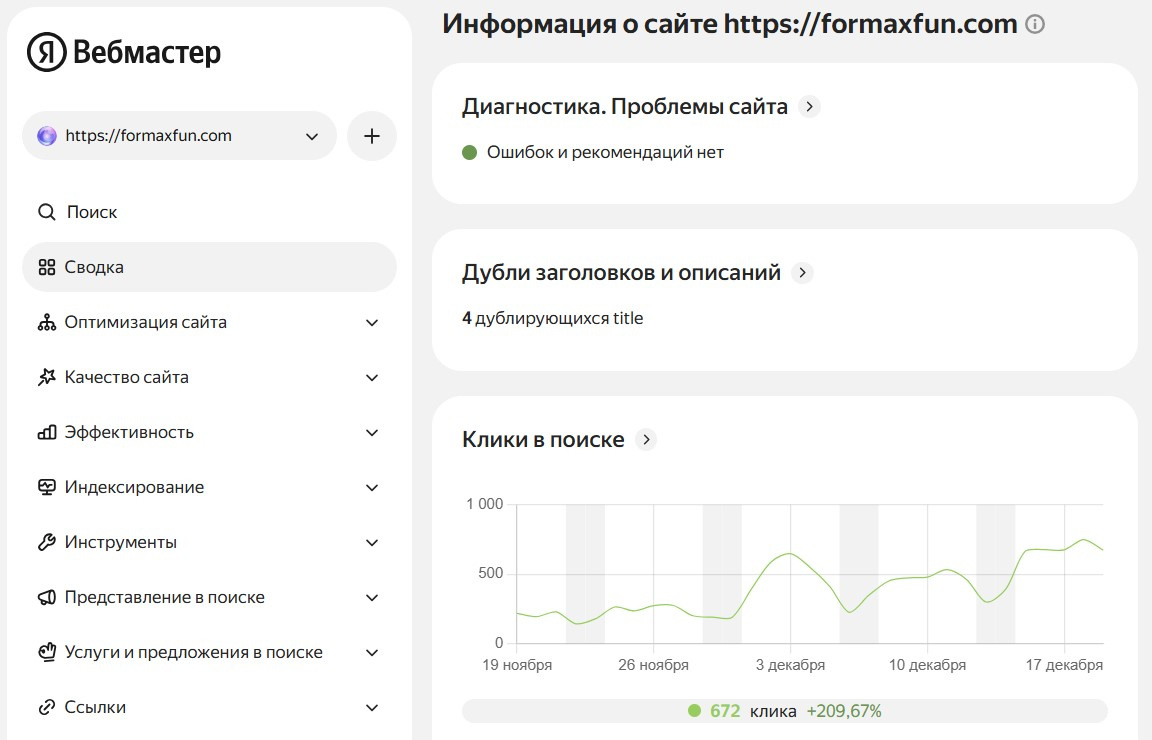Expand Оптимизация сайта section chevron
This screenshot has height=740, width=1152.
(x=372, y=323)
